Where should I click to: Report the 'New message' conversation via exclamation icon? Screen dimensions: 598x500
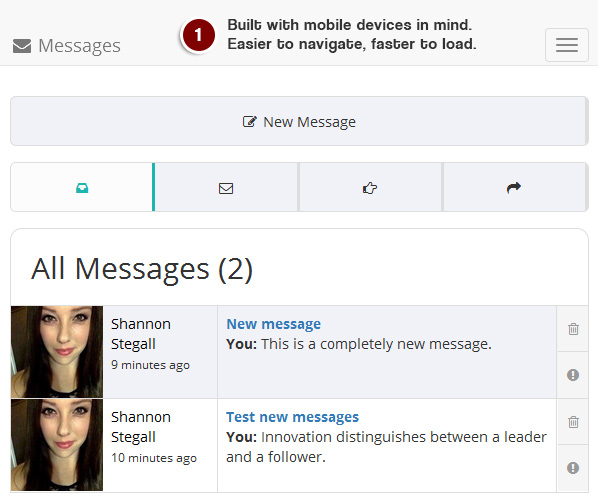tap(573, 375)
